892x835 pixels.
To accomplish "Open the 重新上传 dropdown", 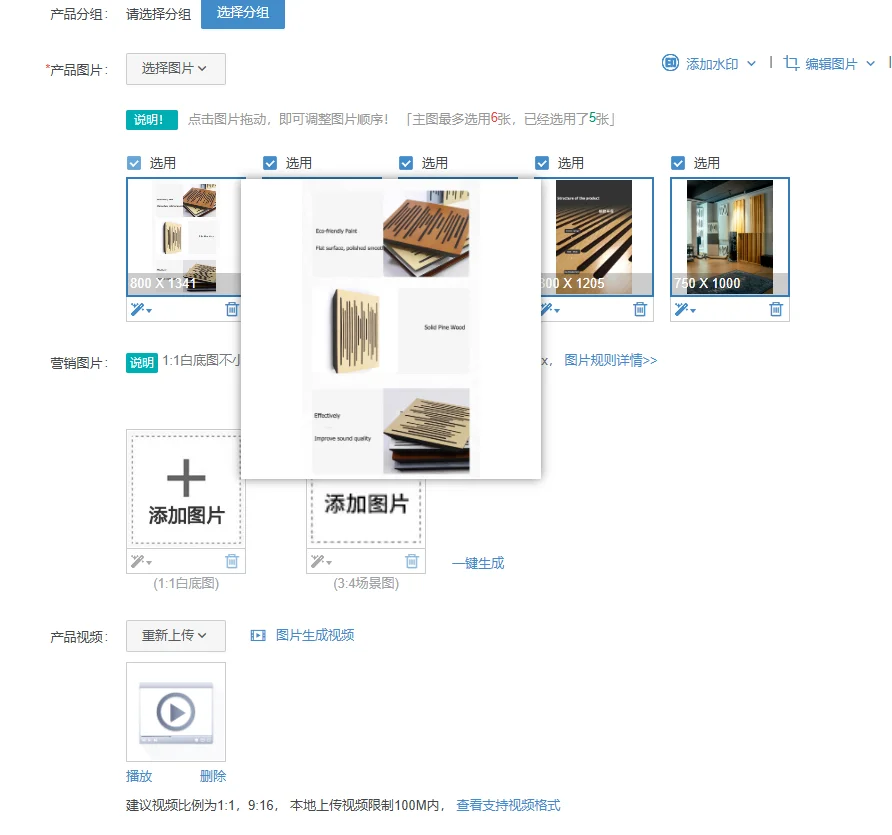I will click(176, 635).
